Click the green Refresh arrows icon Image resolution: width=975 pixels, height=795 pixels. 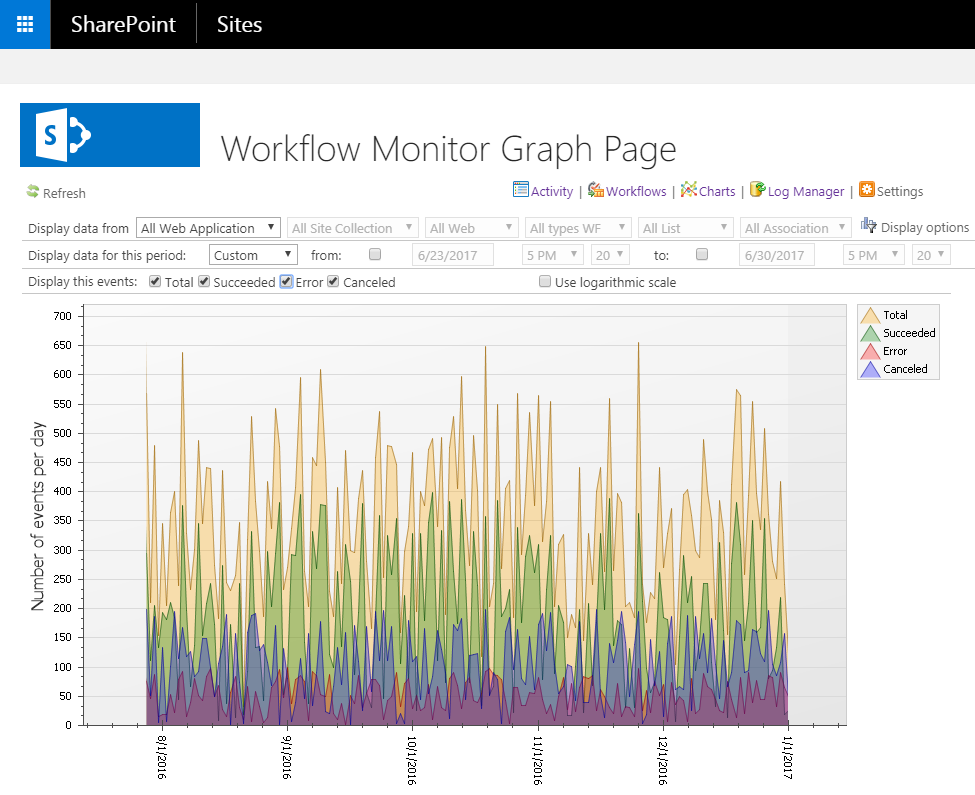coord(32,192)
